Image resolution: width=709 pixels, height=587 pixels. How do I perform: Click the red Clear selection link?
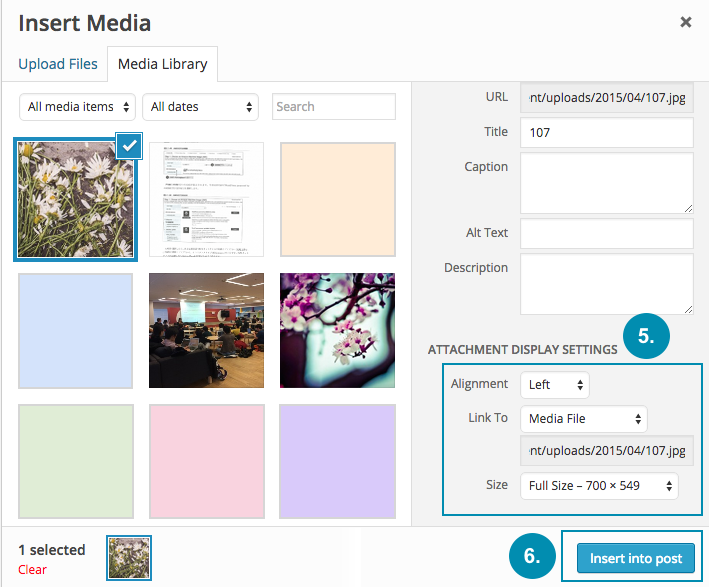(x=32, y=569)
